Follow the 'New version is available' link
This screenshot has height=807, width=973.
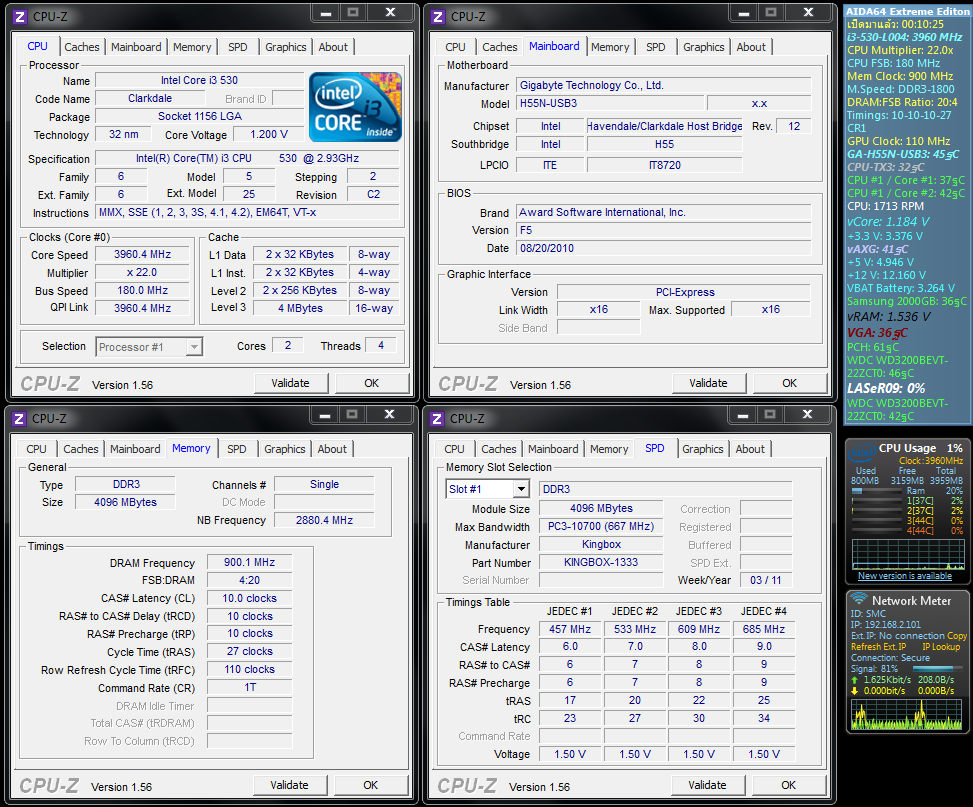click(904, 576)
